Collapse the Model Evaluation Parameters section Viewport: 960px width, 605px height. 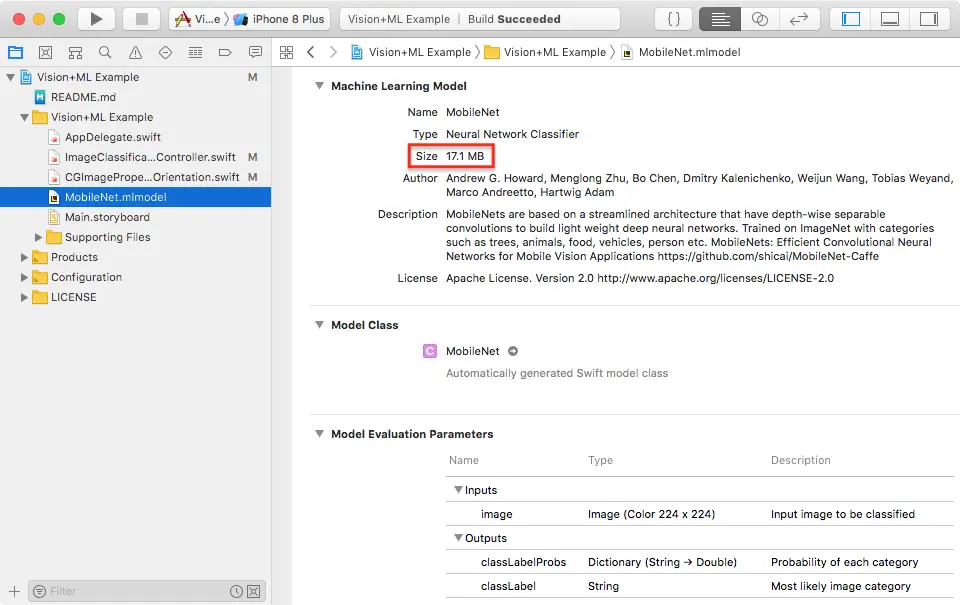319,434
